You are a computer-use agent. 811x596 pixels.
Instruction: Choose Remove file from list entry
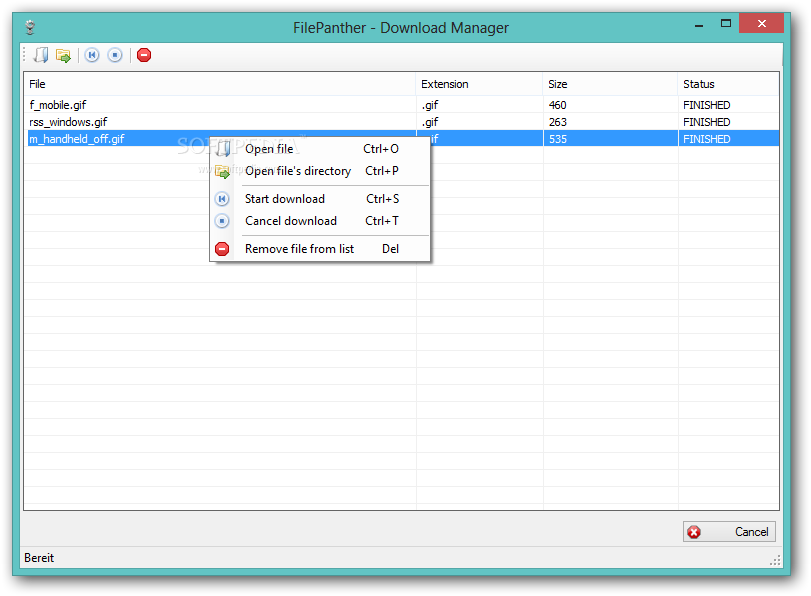click(x=320, y=249)
